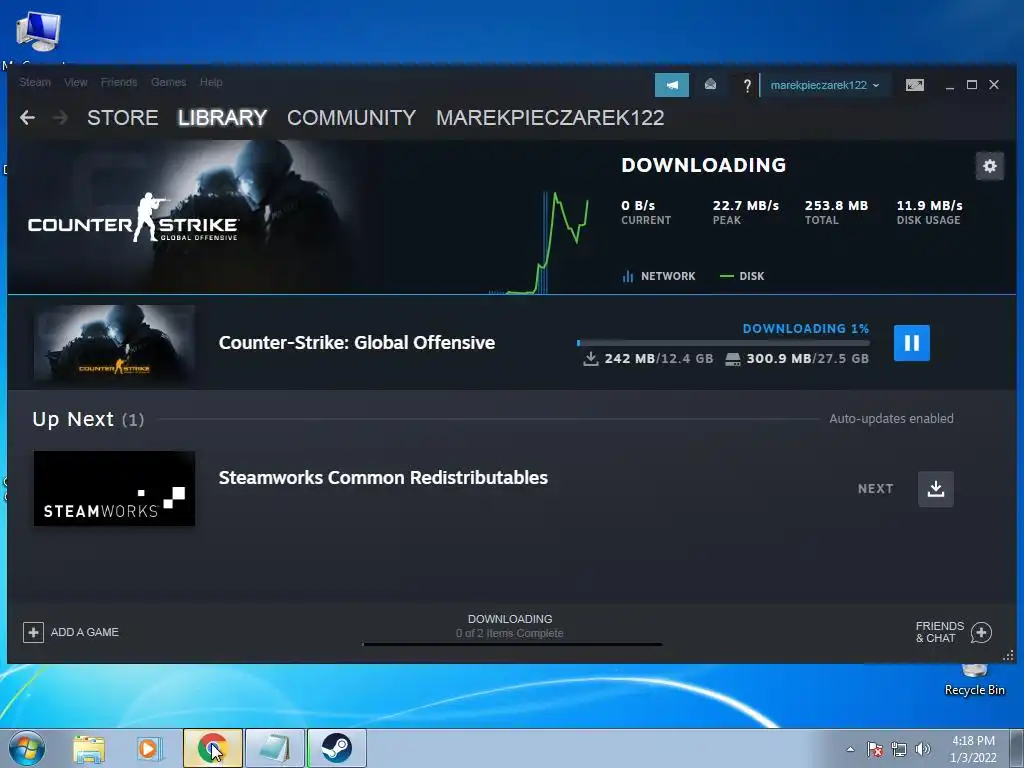This screenshot has height=768, width=1024.
Task: Click 300.9 MB/27.5 GB disk size
Action: (x=797, y=359)
